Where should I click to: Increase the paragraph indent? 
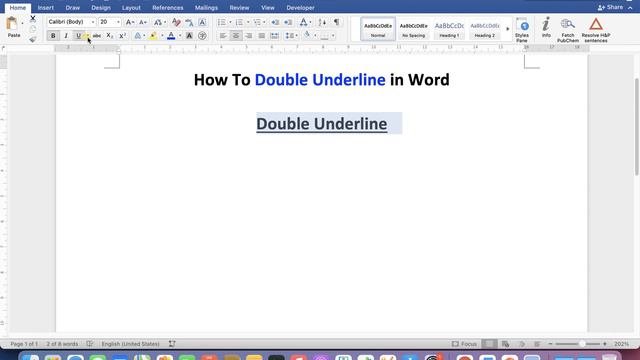click(x=288, y=22)
